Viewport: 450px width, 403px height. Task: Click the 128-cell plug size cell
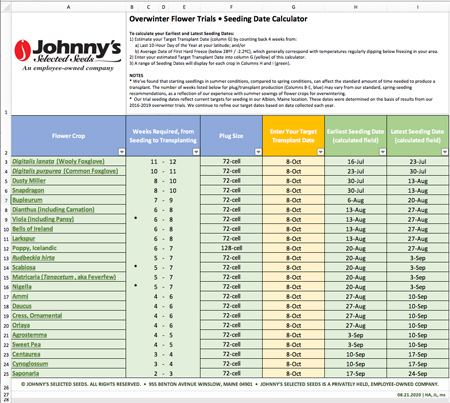231,248
